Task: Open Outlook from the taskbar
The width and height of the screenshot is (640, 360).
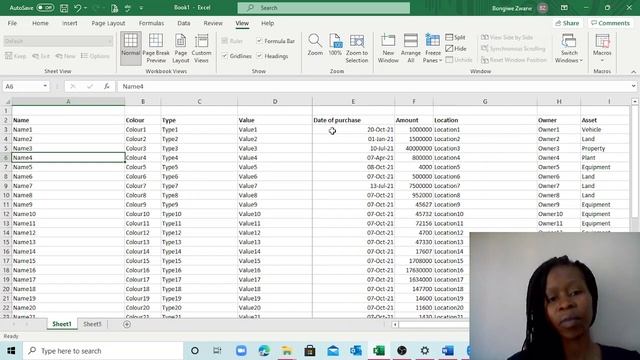Action: (356, 351)
